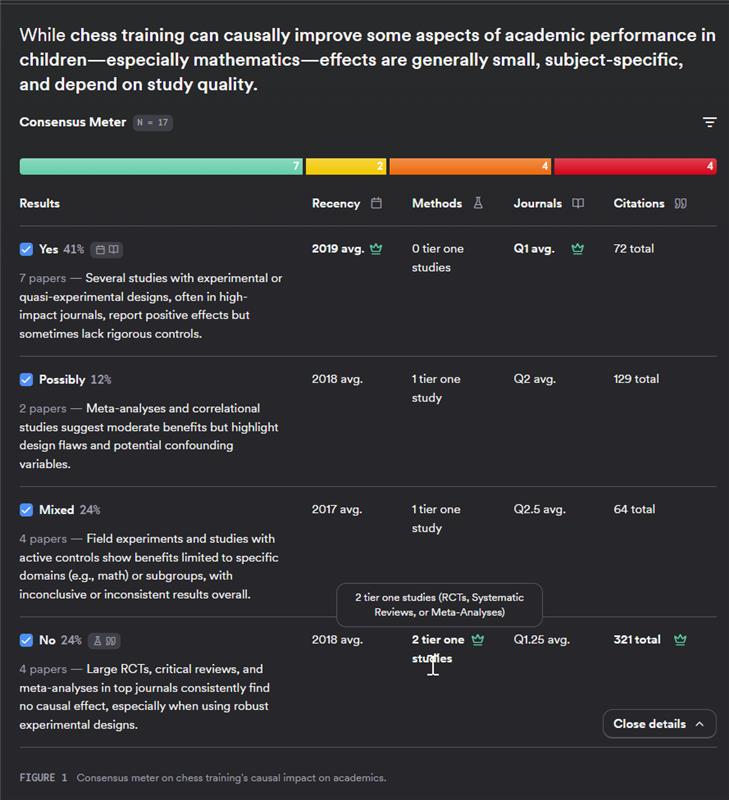Select the red No segment of the meter
729x800 pixels.
(x=635, y=166)
